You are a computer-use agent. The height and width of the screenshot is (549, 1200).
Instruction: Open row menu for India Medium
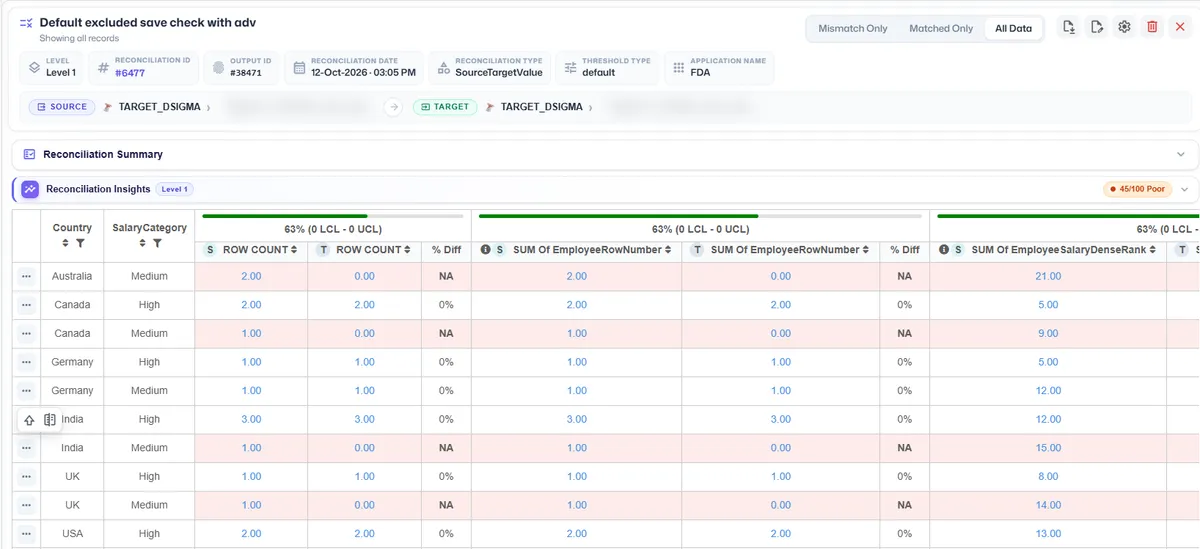pyautogui.click(x=26, y=448)
